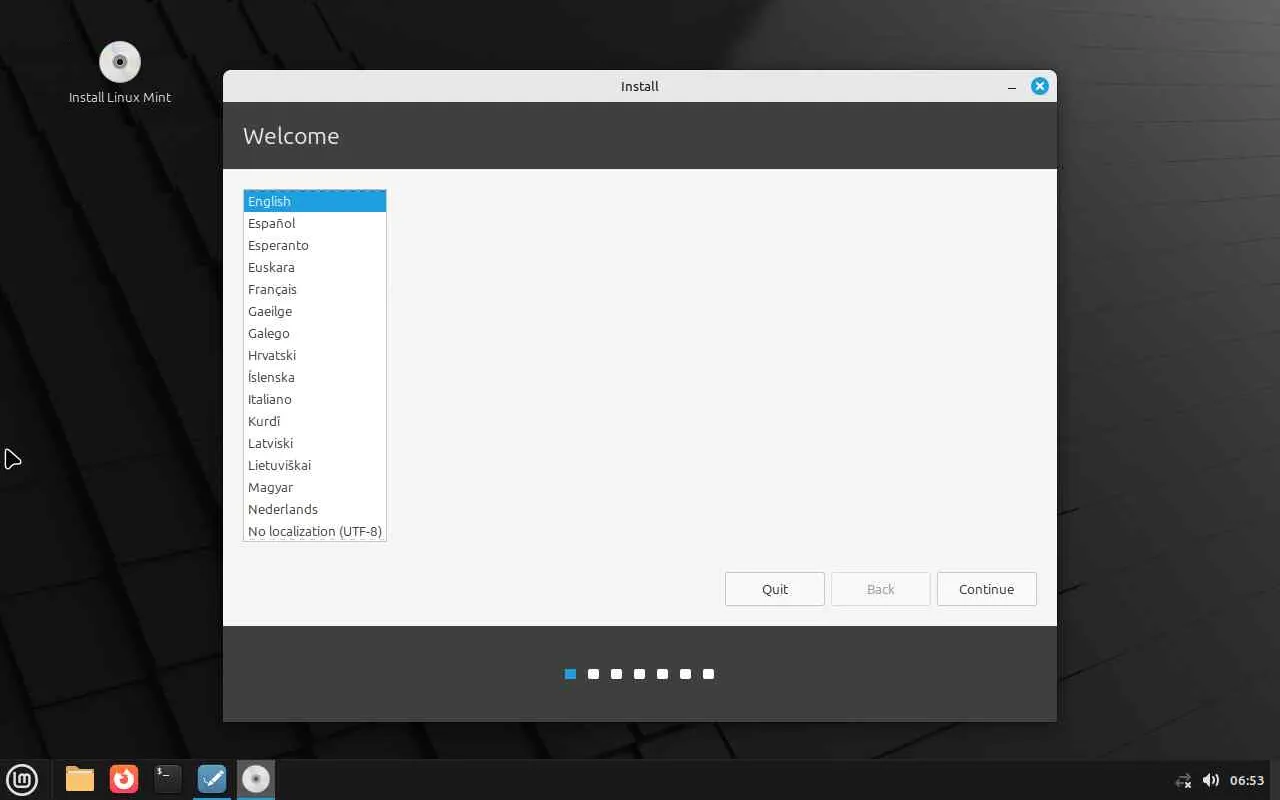1280x800 pixels.
Task: Open the blue pencil app in the taskbar
Action: point(212,779)
